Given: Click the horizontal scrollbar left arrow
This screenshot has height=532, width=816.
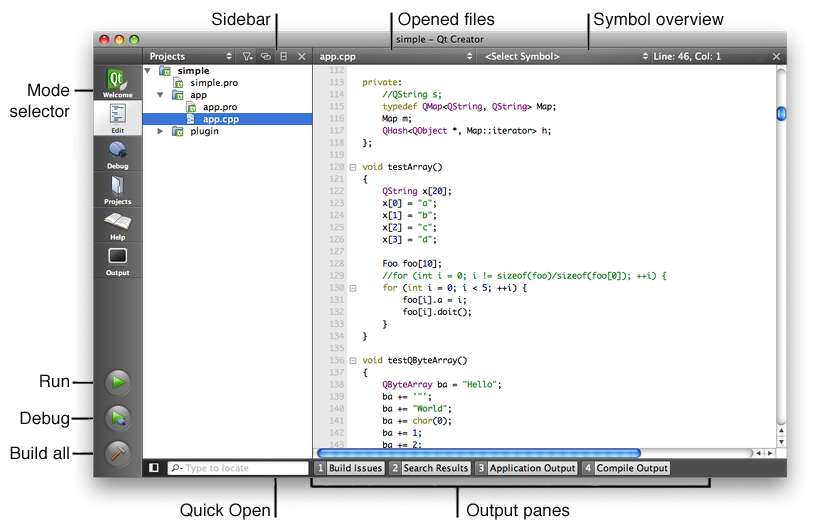Looking at the screenshot, I should pyautogui.click(x=758, y=453).
